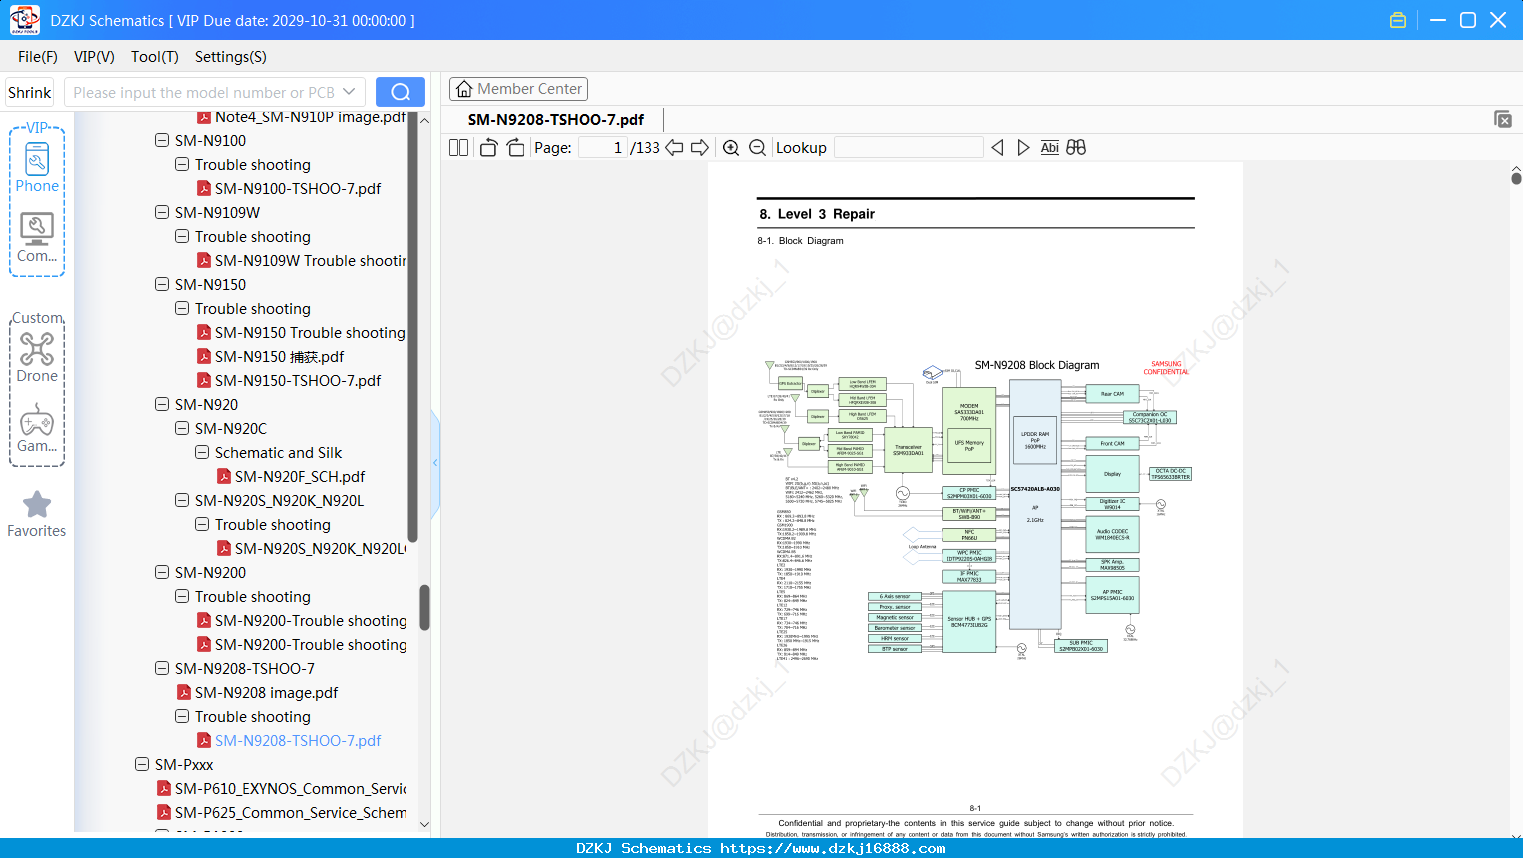Image resolution: width=1523 pixels, height=858 pixels.
Task: Zoom in on the PDF page
Action: 731,147
